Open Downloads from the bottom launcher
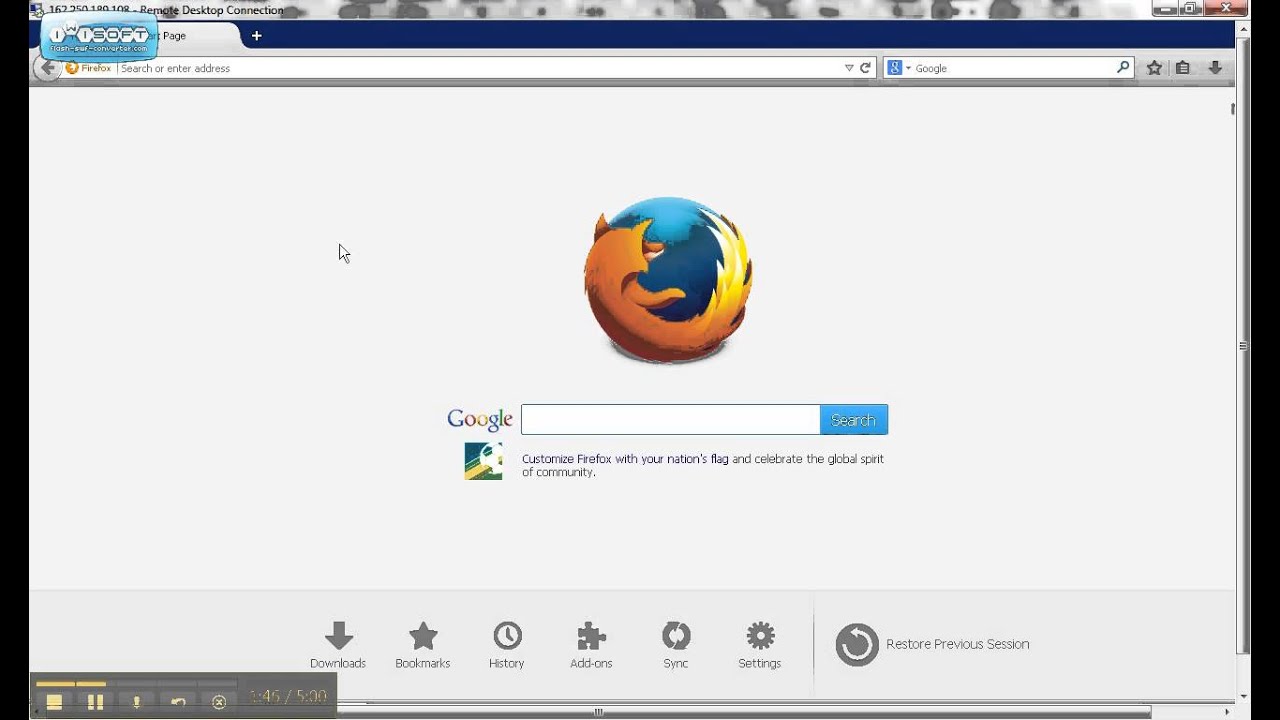Viewport: 1280px width, 720px height. point(338,645)
